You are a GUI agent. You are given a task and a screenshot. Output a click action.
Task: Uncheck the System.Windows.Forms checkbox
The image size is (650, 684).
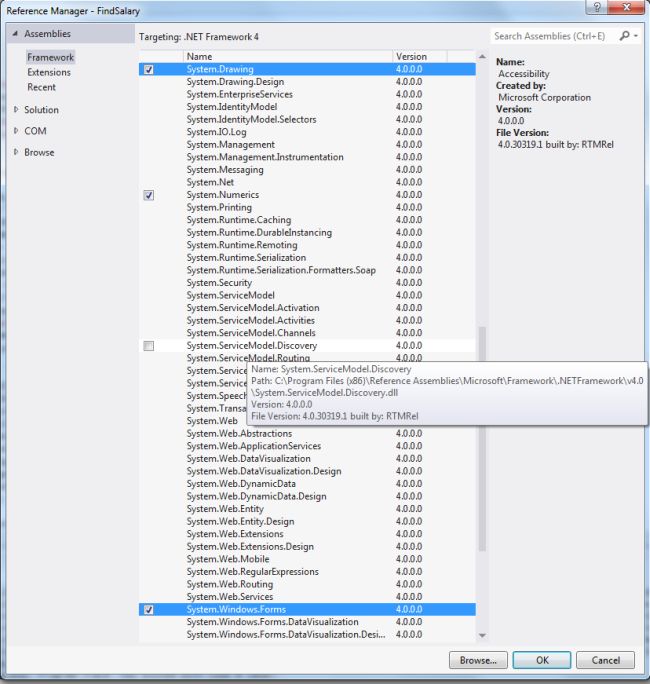click(148, 609)
